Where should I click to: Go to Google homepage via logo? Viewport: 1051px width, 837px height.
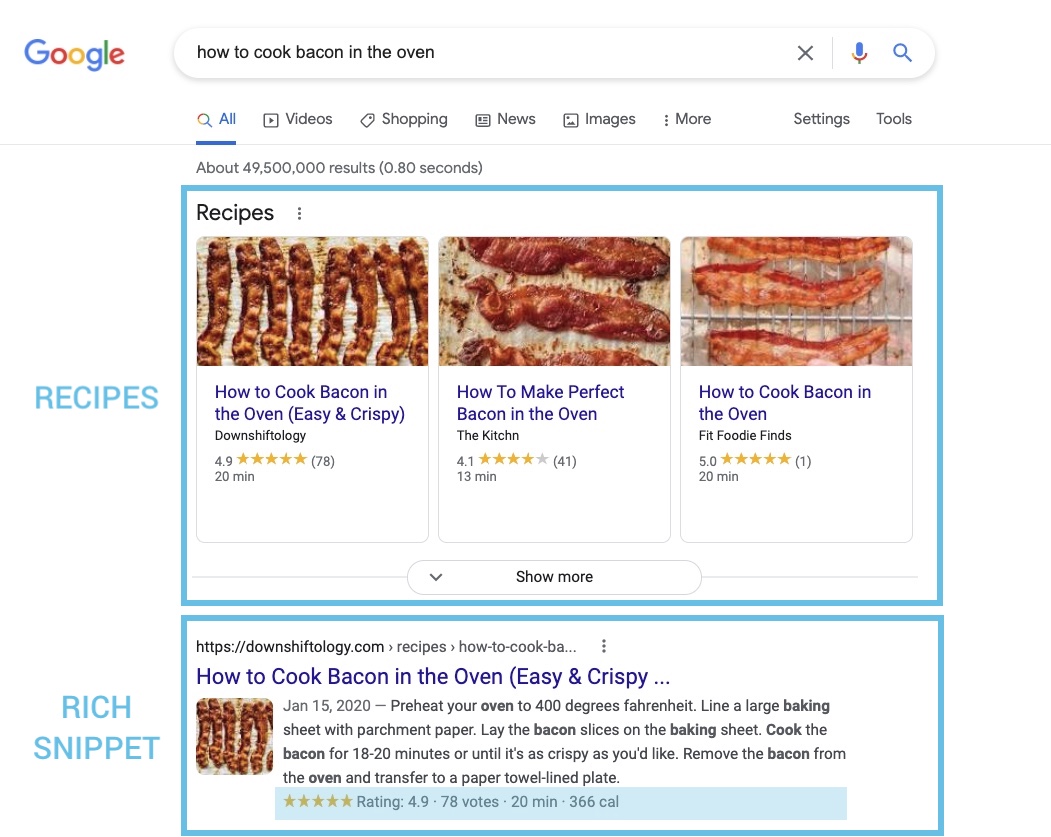coord(74,54)
